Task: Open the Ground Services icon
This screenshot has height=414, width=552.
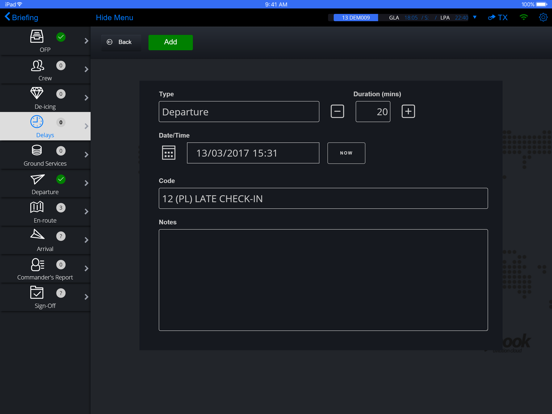Action: (x=37, y=150)
